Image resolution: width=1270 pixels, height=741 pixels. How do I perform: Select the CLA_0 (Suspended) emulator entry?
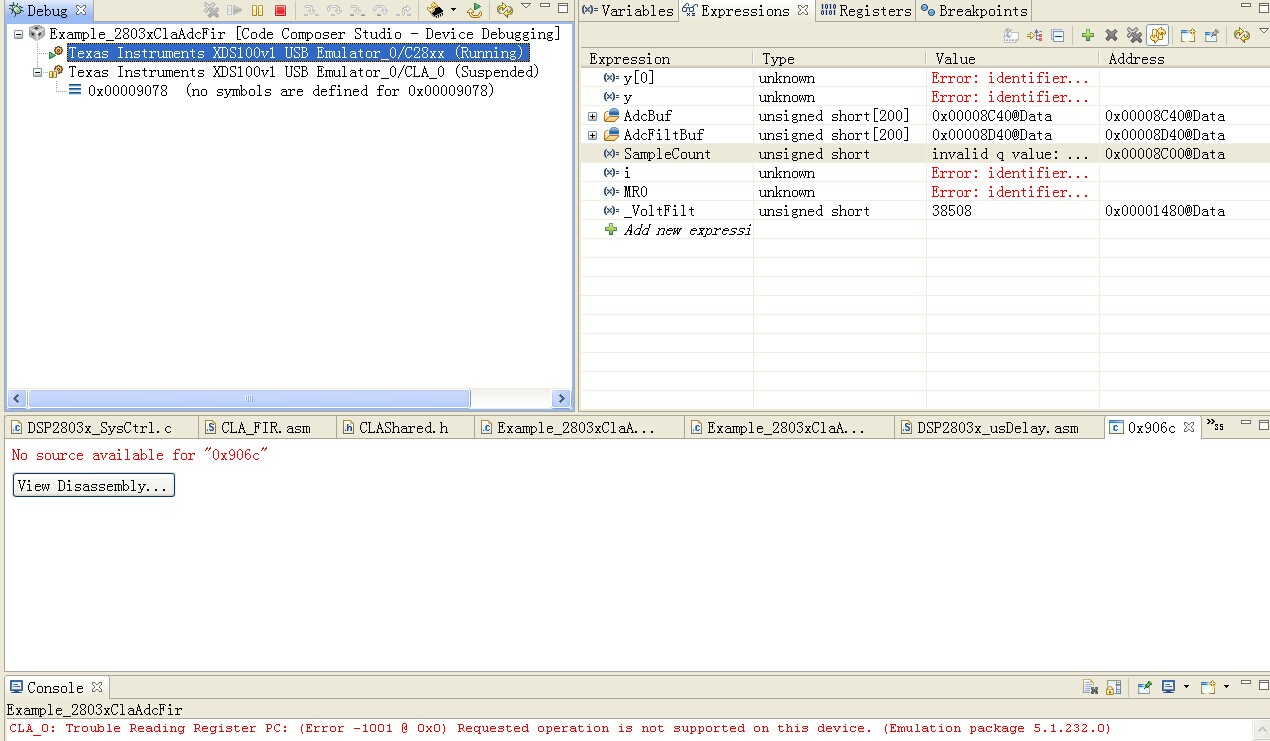tap(303, 72)
